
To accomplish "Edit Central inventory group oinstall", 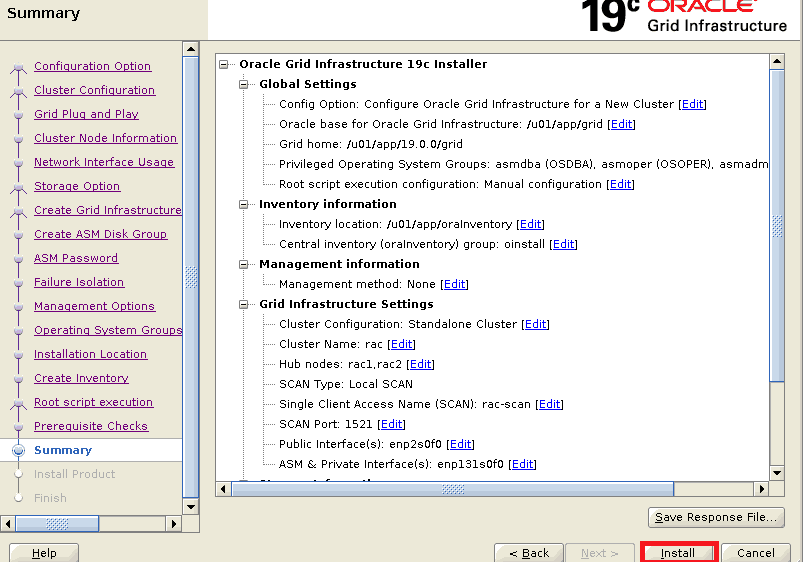I will point(563,244).
